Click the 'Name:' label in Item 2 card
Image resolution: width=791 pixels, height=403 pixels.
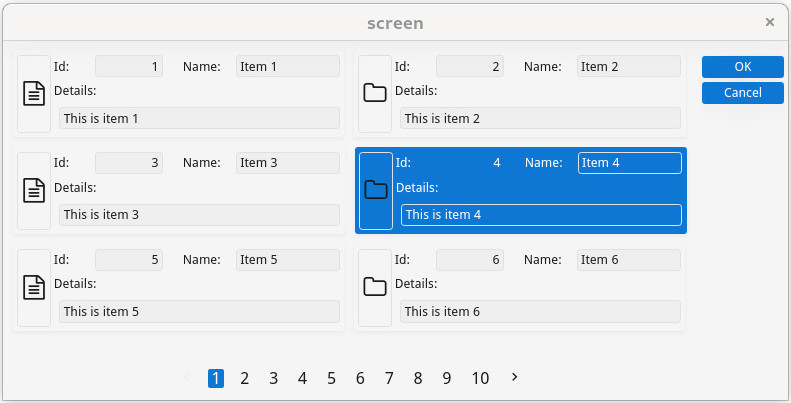point(543,66)
